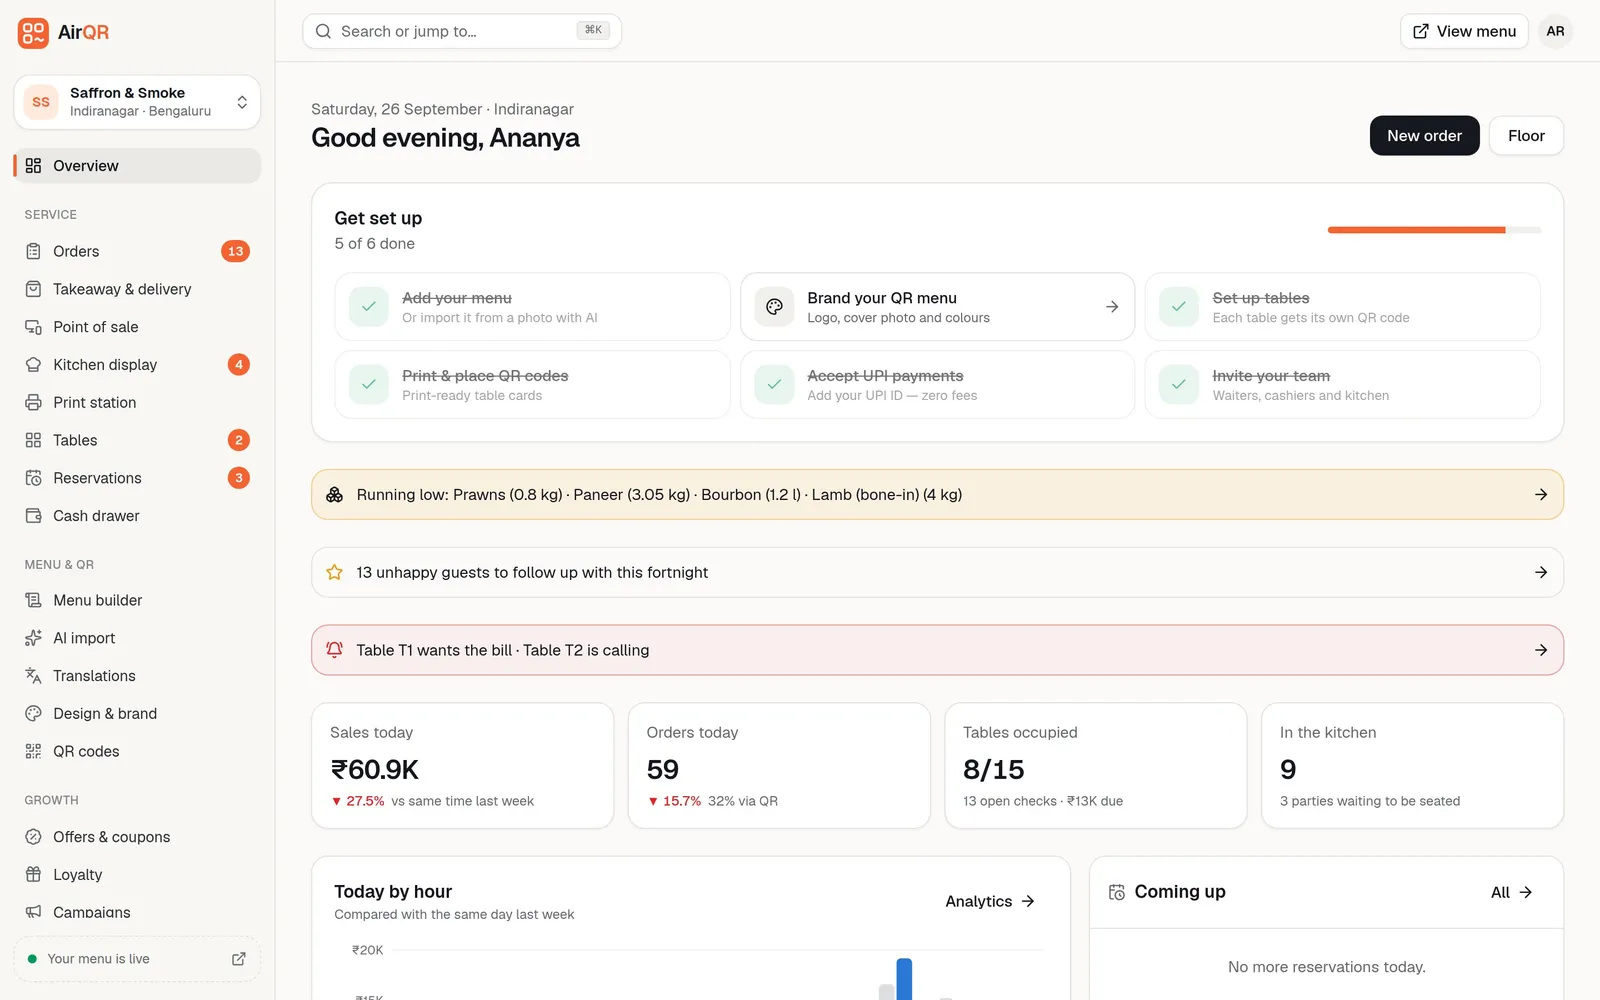Open the Saffron & Smoke location switcher
The image size is (1600, 1000).
[x=137, y=102]
